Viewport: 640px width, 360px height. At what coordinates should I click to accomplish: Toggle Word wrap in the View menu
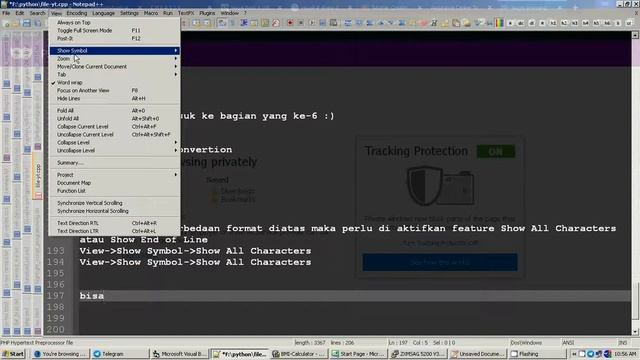114,82
